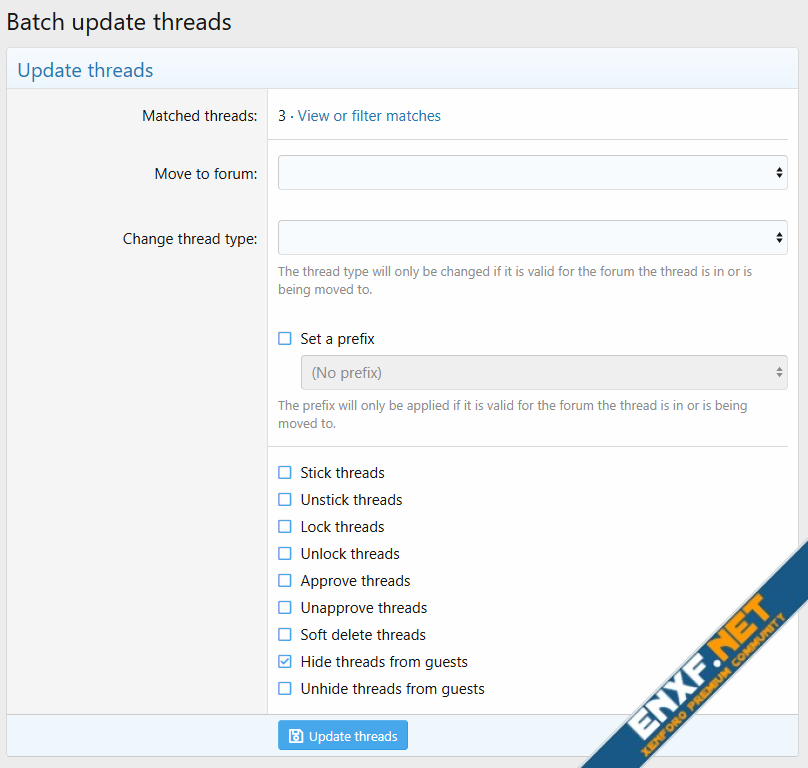808x768 pixels.
Task: Check the Stick threads option
Action: click(285, 473)
